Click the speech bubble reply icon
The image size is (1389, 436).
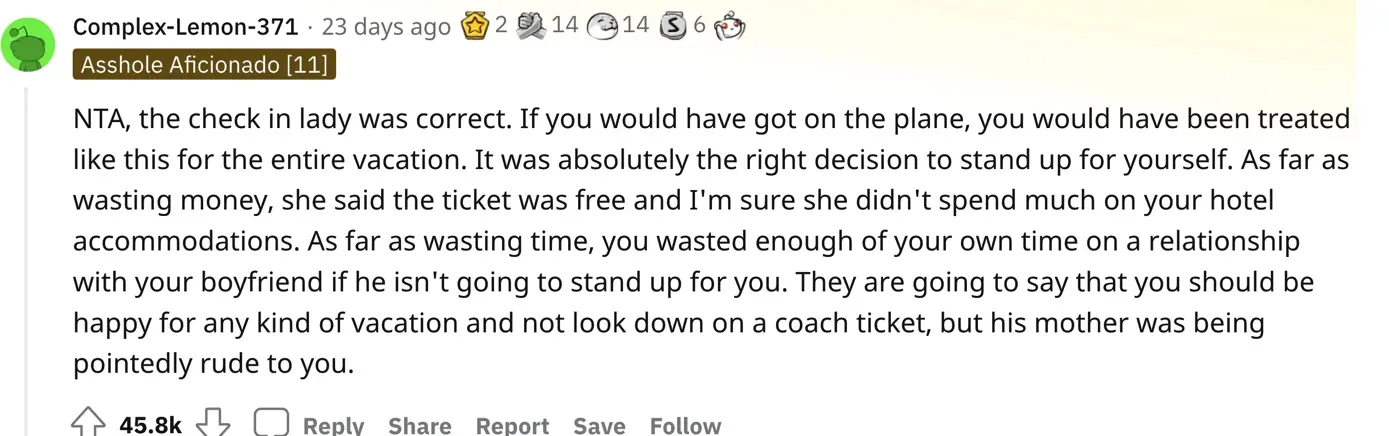click(x=271, y=424)
